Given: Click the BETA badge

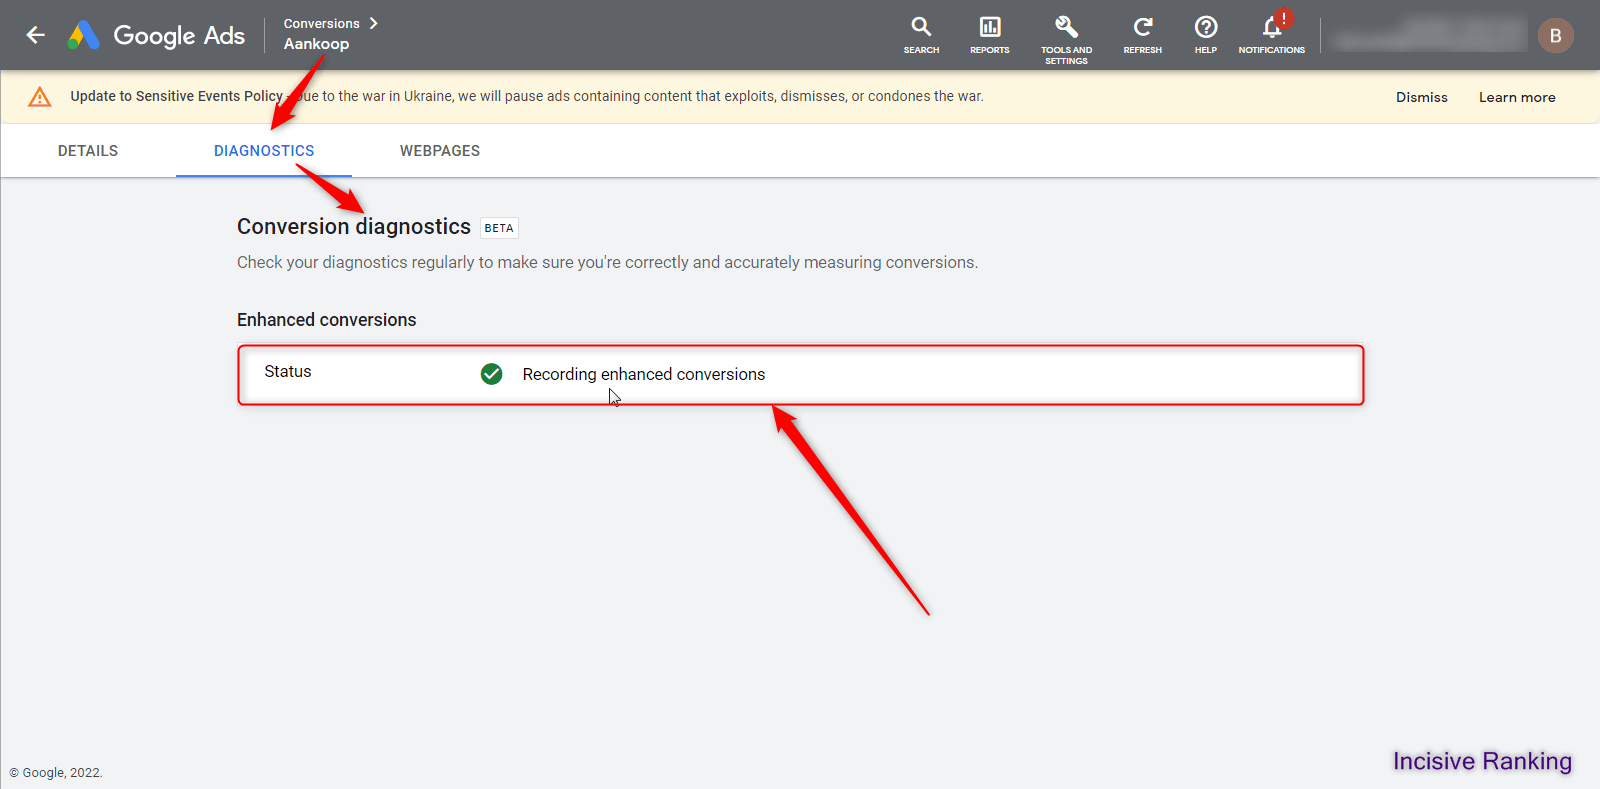Looking at the screenshot, I should 499,228.
